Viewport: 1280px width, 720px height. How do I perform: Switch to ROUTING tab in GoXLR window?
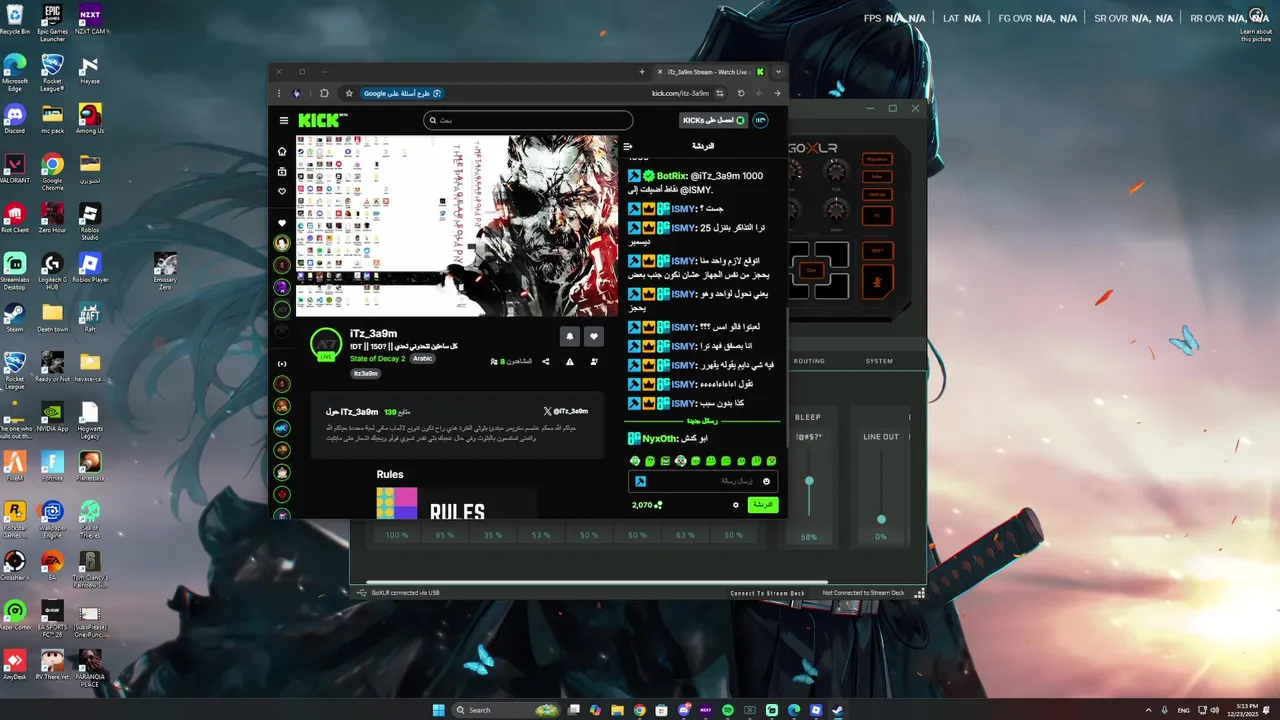click(809, 361)
